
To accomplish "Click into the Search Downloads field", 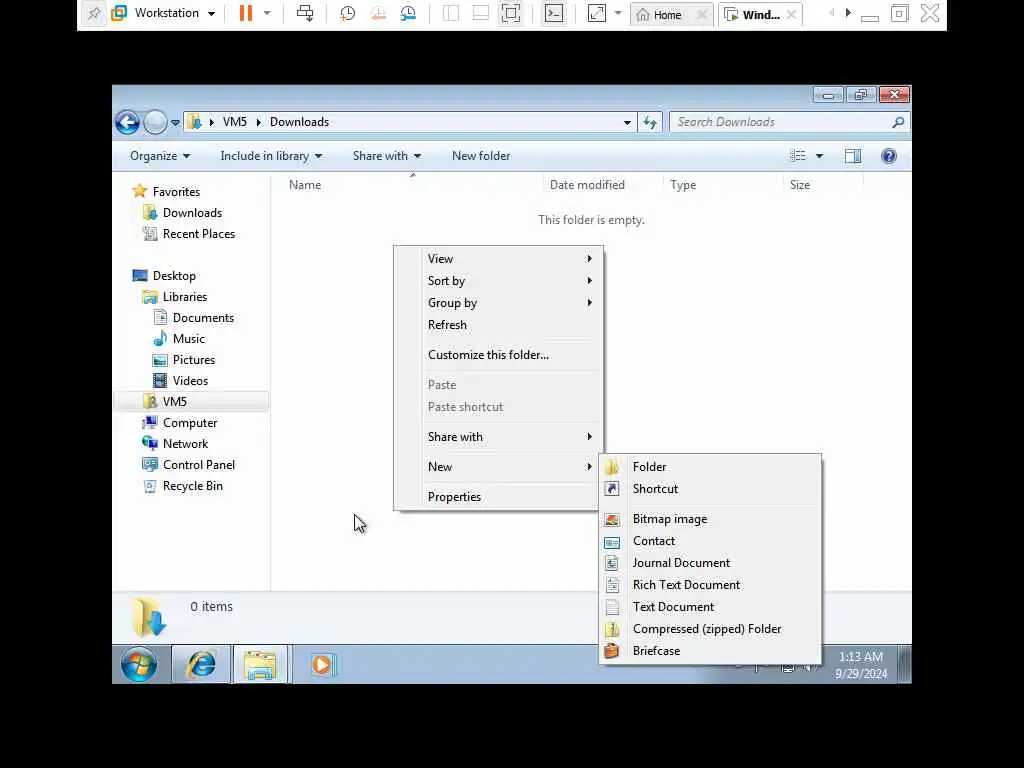I will click(782, 122).
